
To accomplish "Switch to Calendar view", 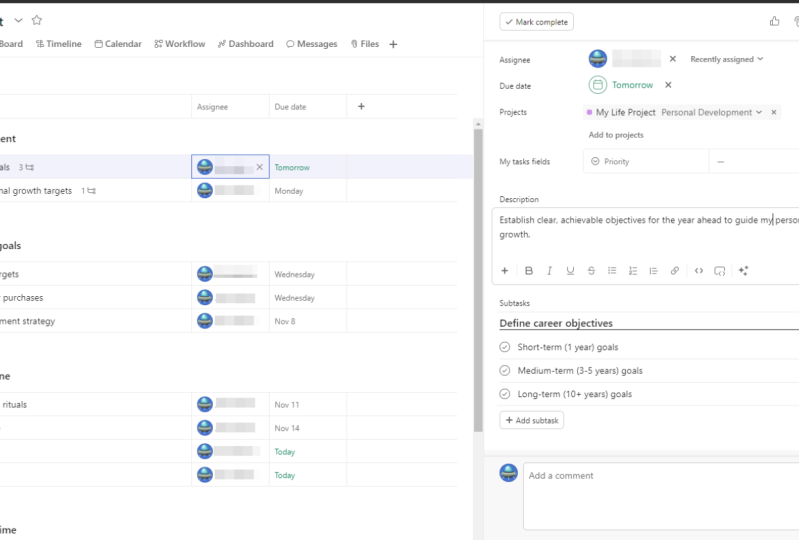I will tap(118, 44).
